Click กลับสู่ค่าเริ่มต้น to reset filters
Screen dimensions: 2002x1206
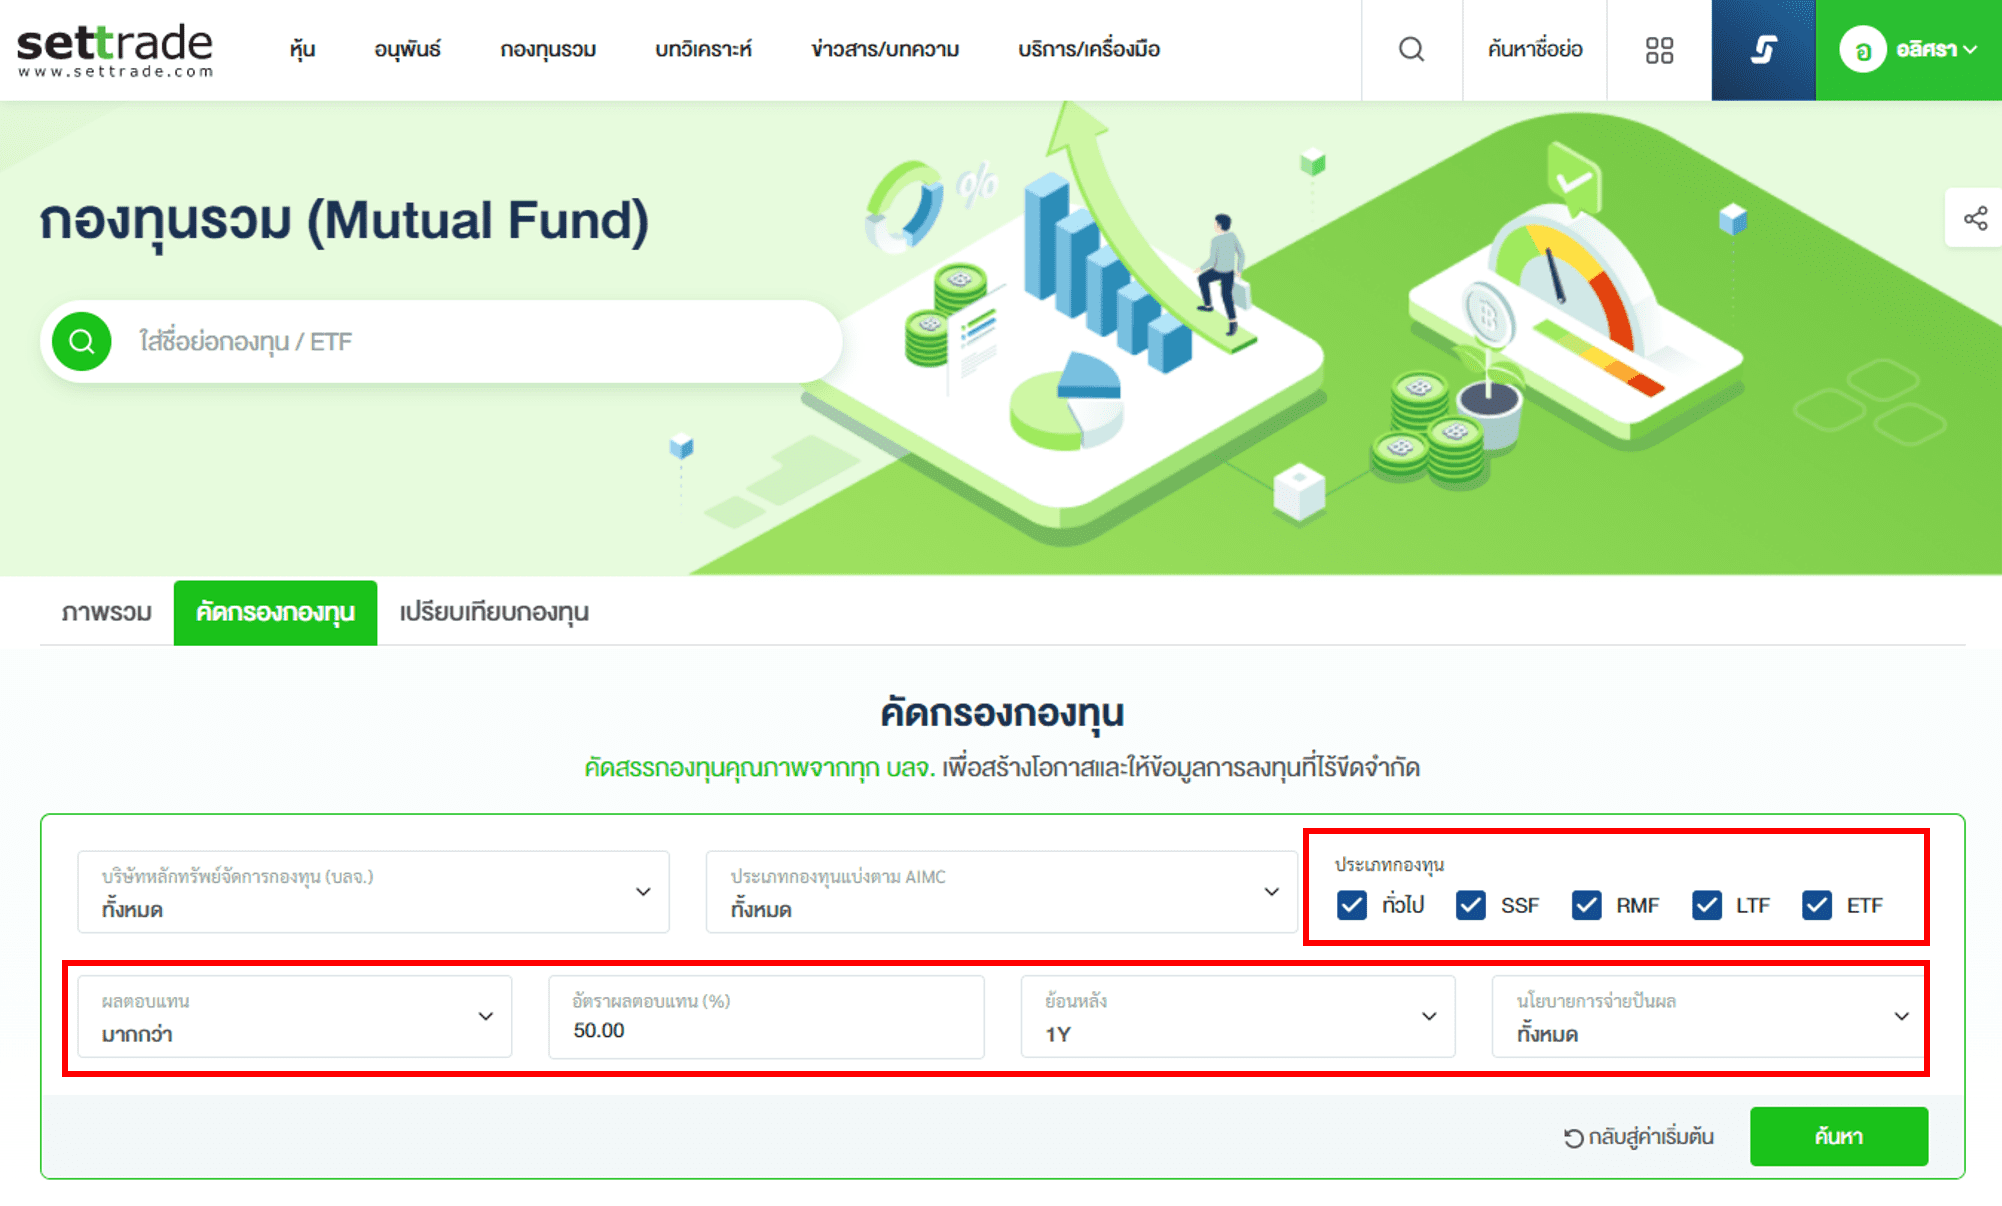coord(1650,1136)
